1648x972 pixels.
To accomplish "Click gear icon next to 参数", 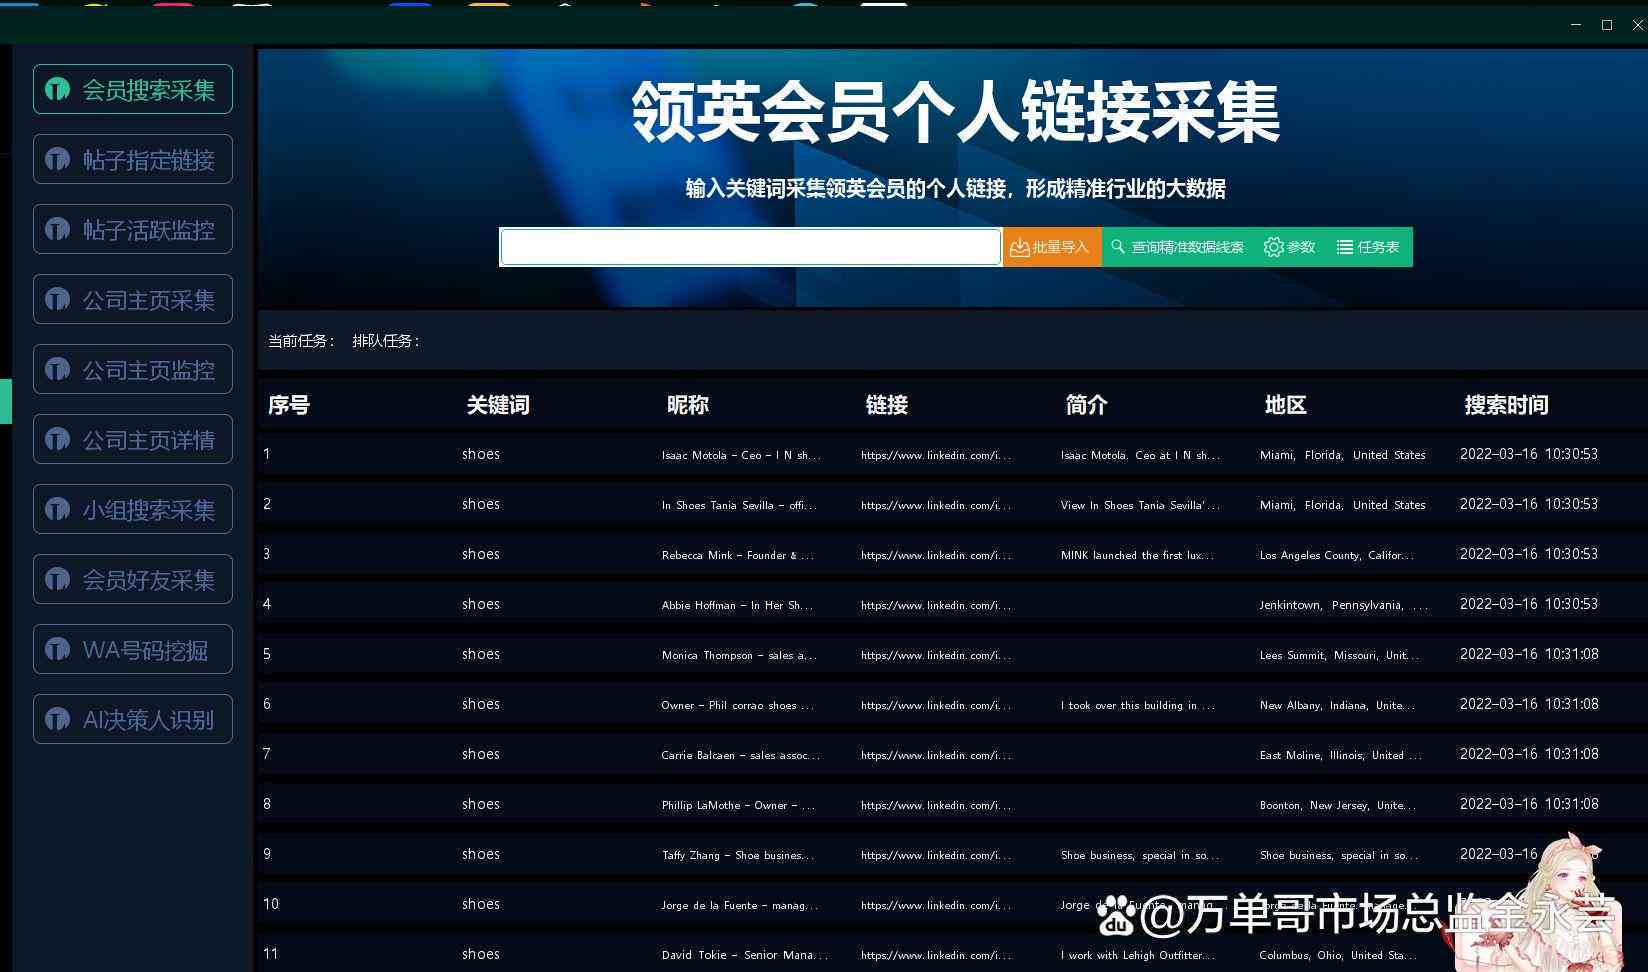I will (1273, 247).
